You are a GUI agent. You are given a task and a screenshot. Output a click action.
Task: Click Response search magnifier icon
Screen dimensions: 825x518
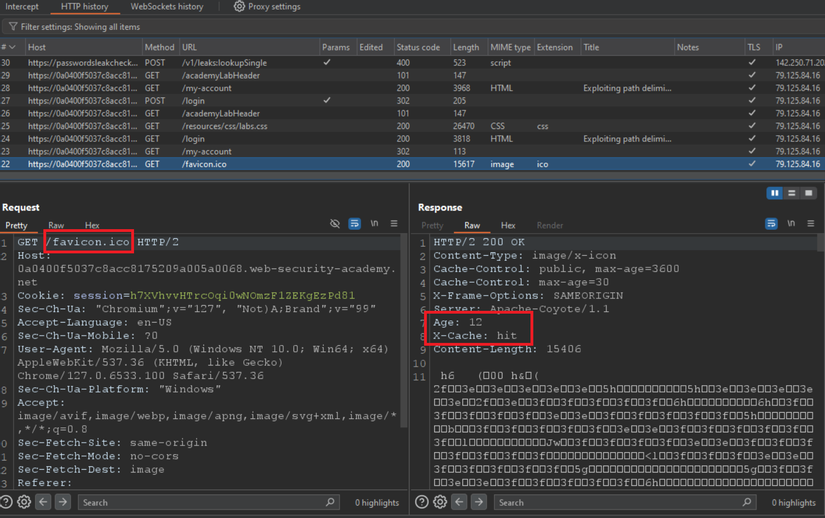click(x=747, y=502)
